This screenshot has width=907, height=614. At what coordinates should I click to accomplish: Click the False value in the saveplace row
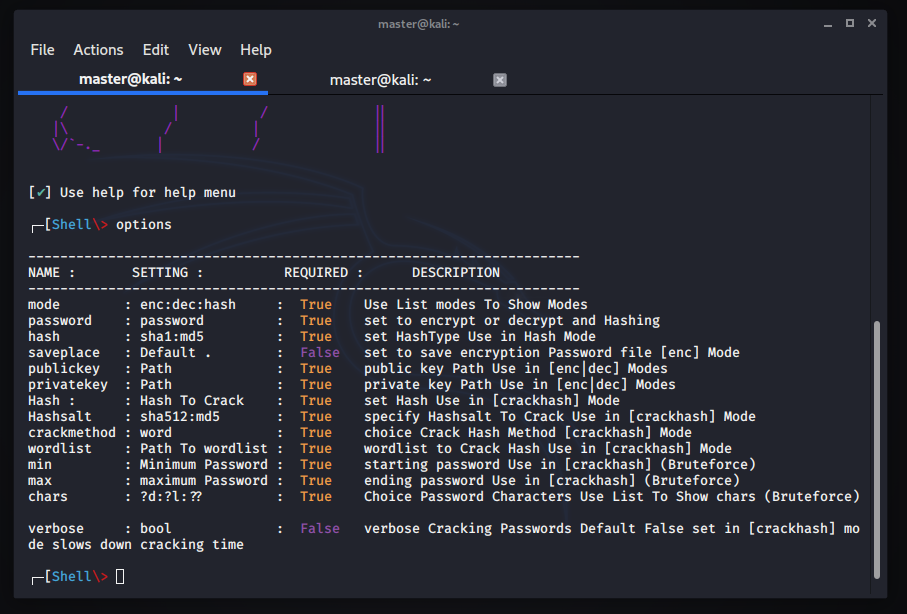(320, 352)
